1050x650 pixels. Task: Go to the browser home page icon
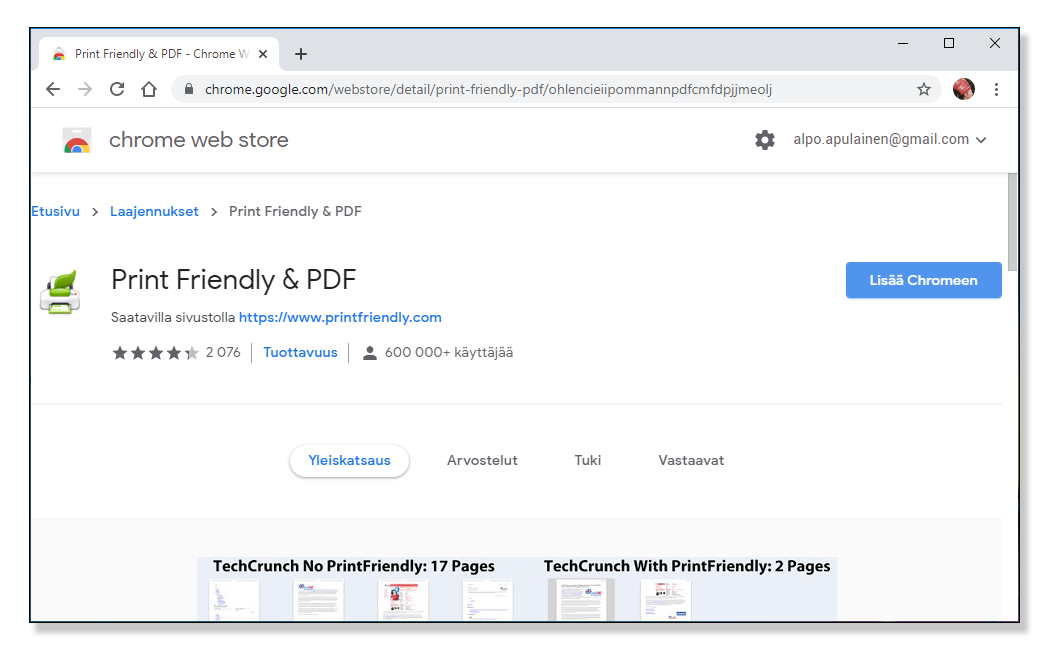(x=149, y=89)
